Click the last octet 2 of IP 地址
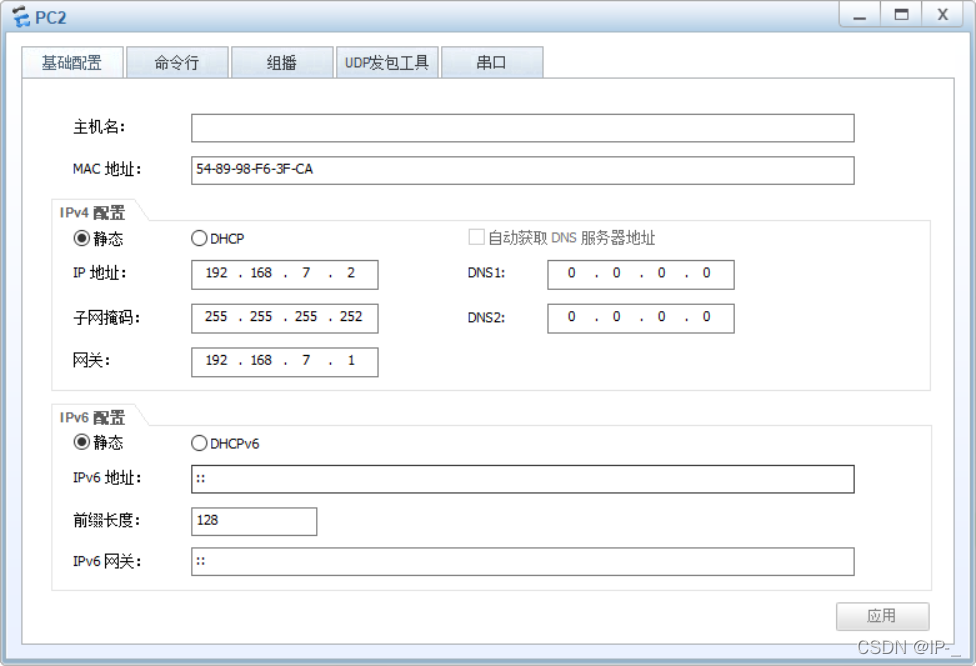The width and height of the screenshot is (976, 666). coord(351,273)
